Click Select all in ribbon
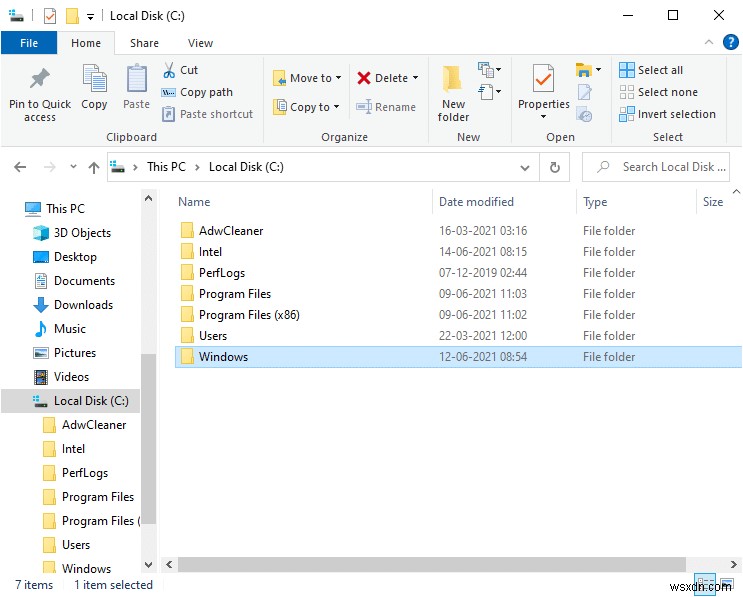This screenshot has height=597, width=743. click(x=651, y=70)
